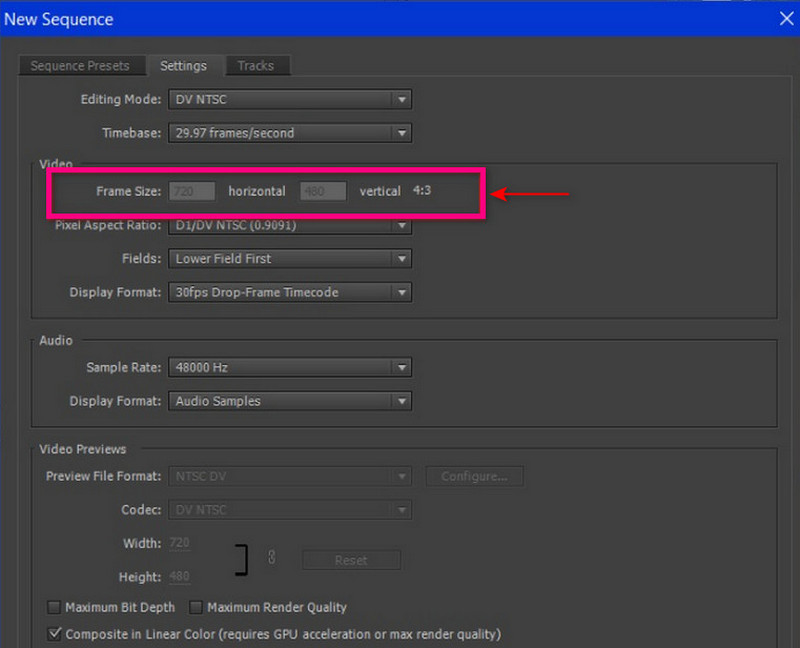This screenshot has width=800, height=648.
Task: Switch to the Sequence Presets tab
Action: (x=80, y=66)
